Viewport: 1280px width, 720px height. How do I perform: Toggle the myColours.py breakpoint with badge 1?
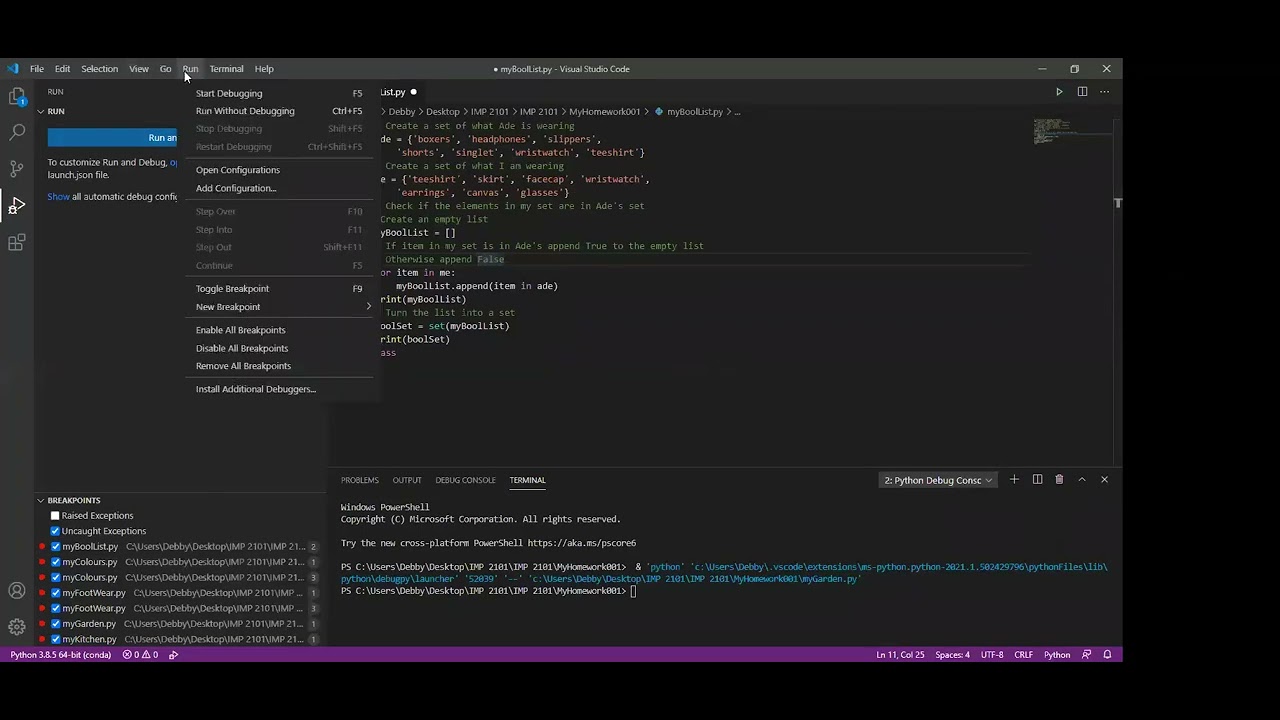coord(55,562)
